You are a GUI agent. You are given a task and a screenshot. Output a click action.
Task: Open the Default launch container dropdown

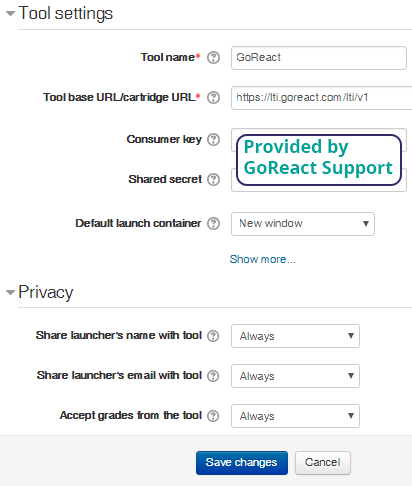point(303,224)
